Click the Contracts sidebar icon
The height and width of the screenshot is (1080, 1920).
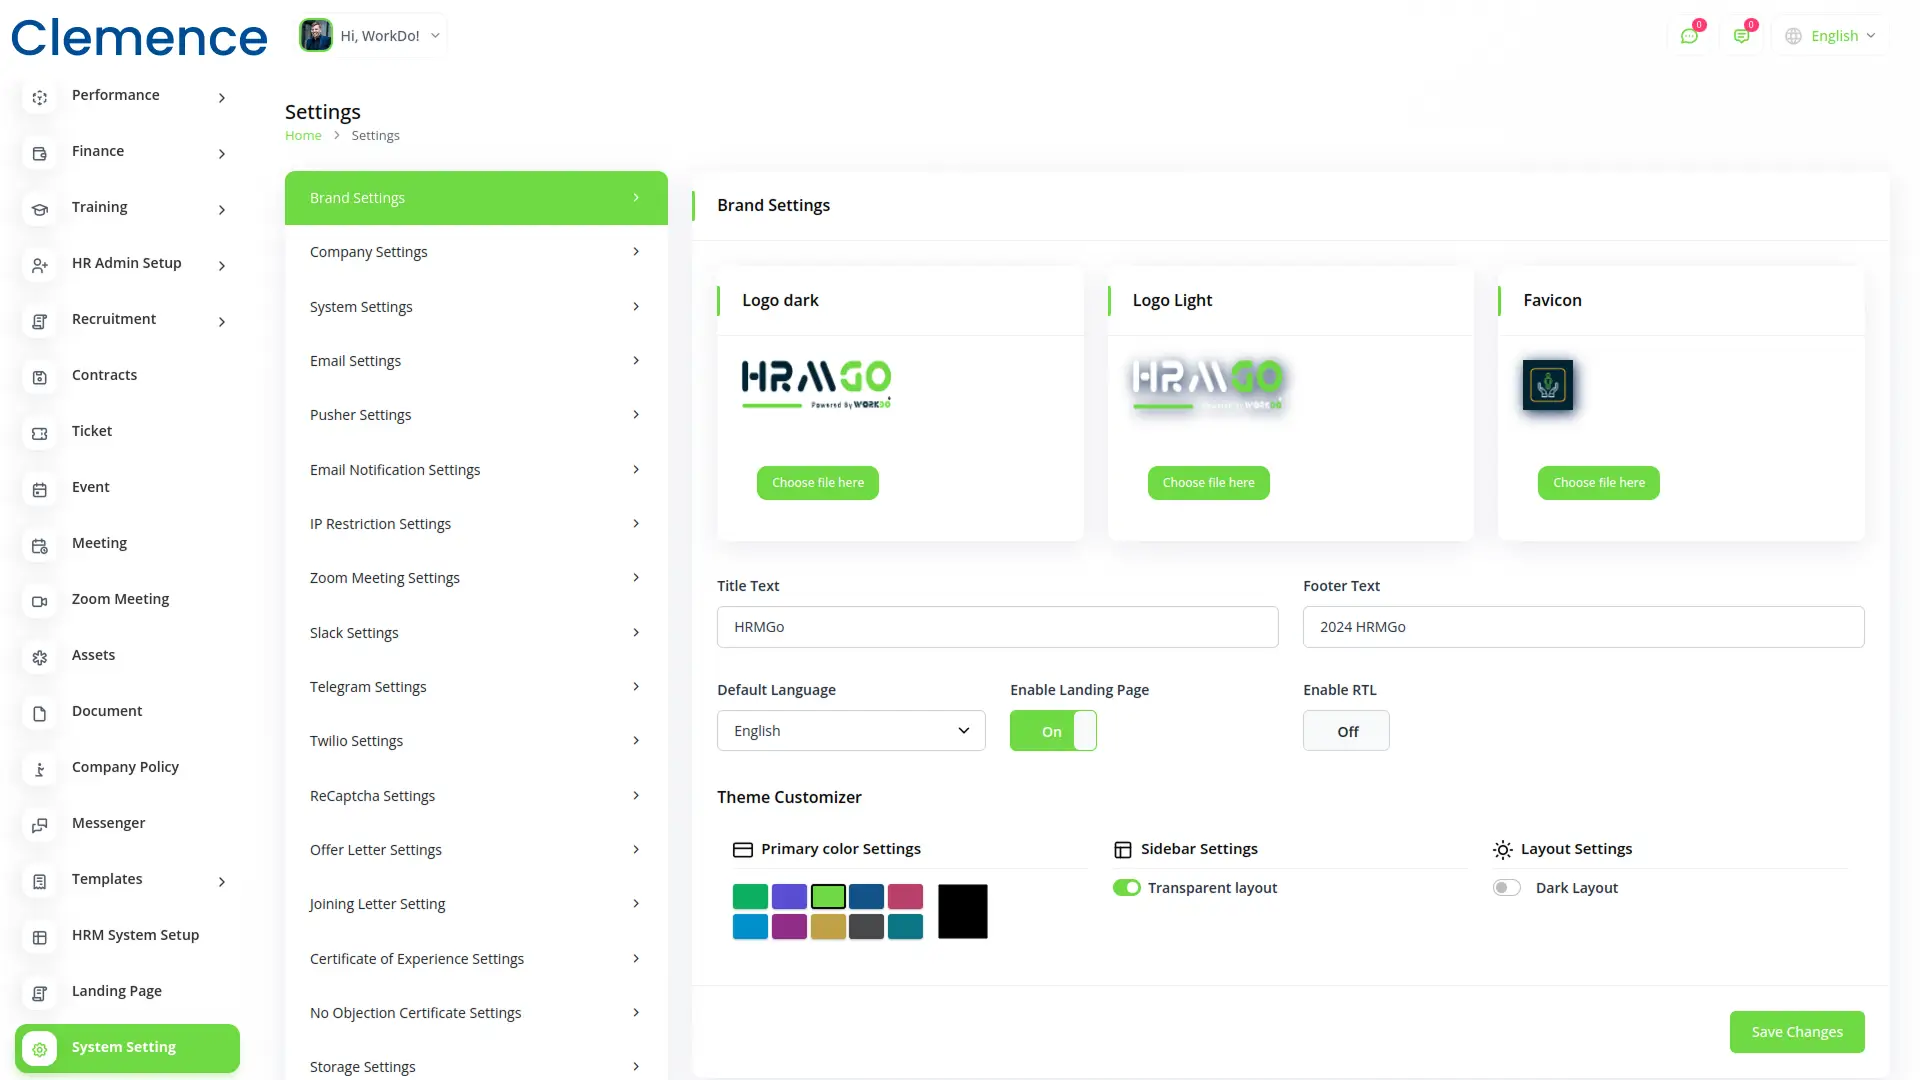(40, 377)
